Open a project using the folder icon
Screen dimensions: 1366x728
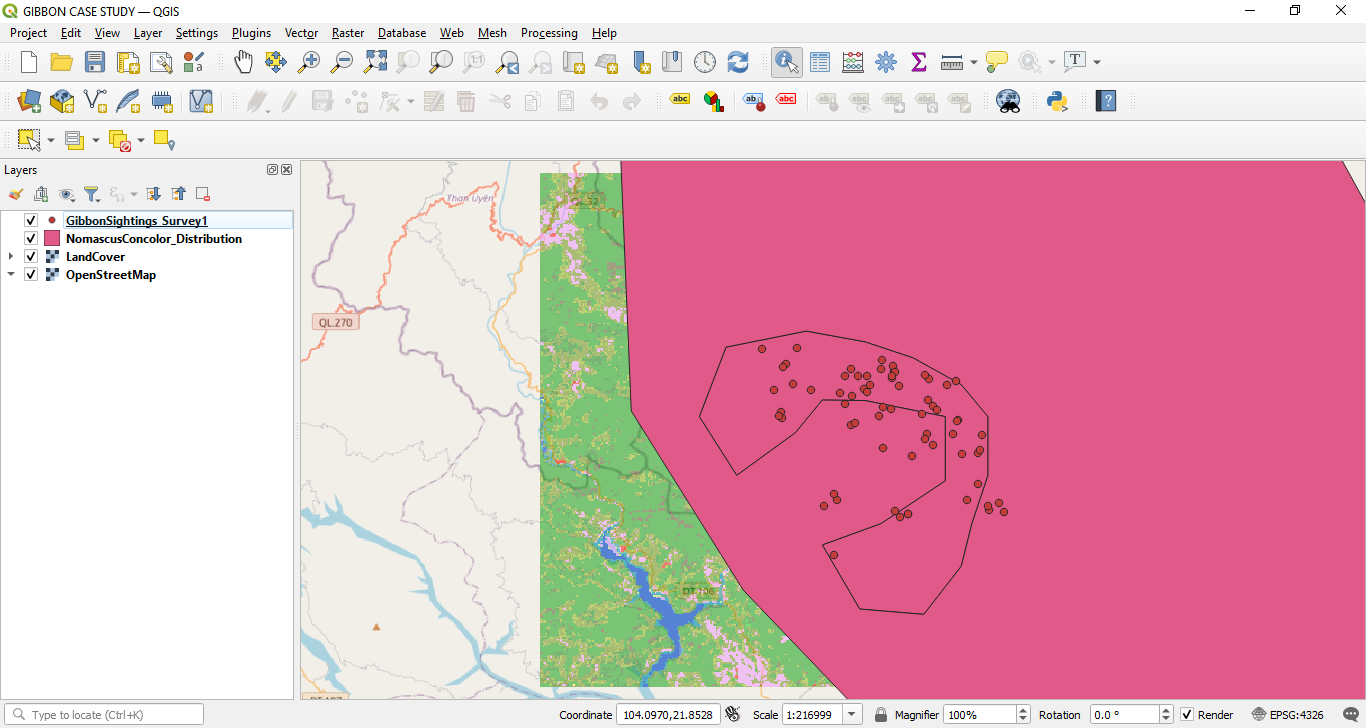pyautogui.click(x=62, y=62)
